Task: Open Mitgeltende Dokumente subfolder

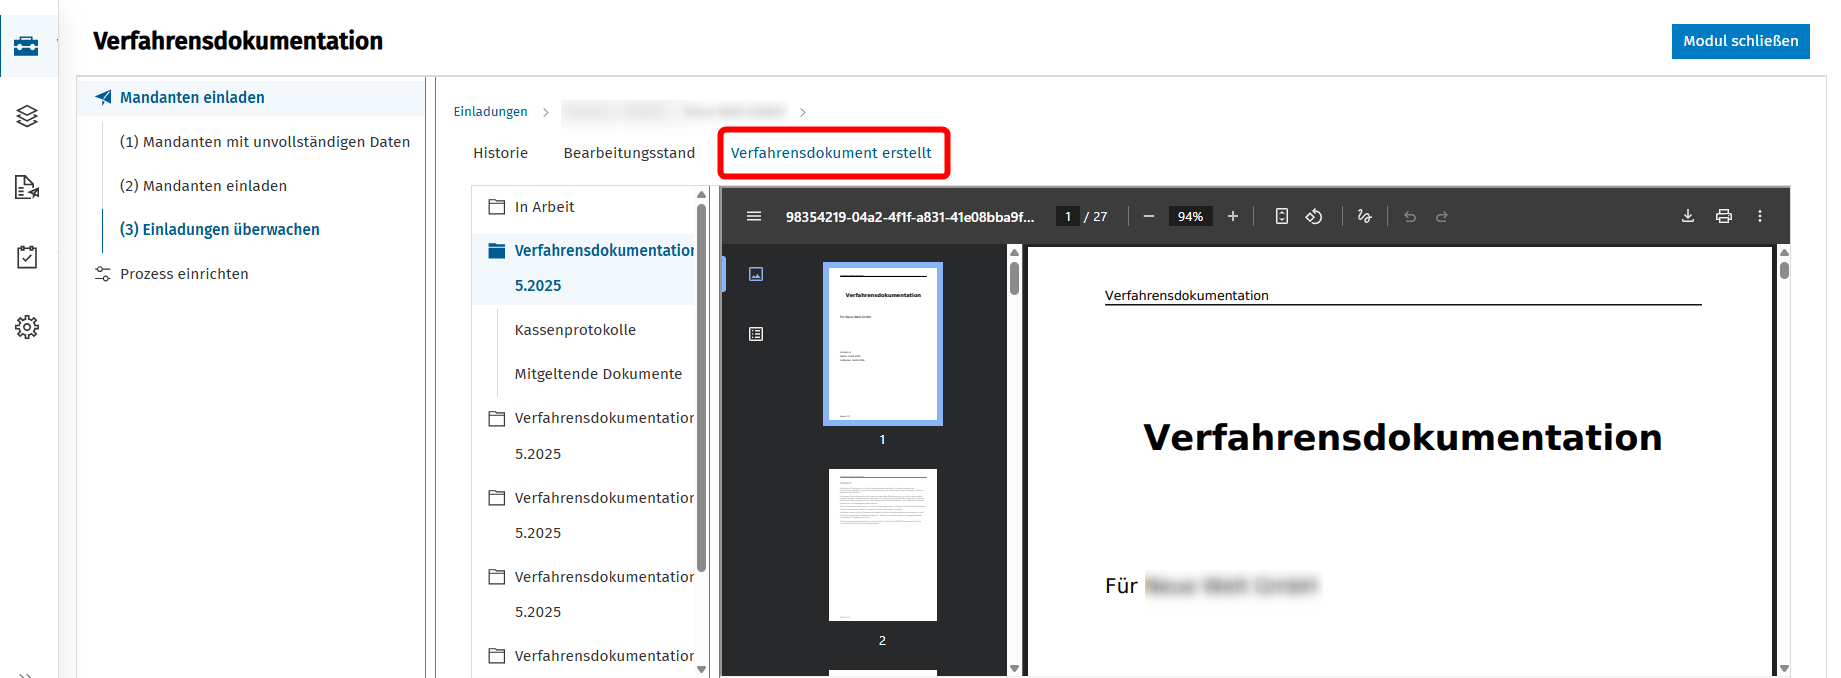Action: pyautogui.click(x=598, y=374)
